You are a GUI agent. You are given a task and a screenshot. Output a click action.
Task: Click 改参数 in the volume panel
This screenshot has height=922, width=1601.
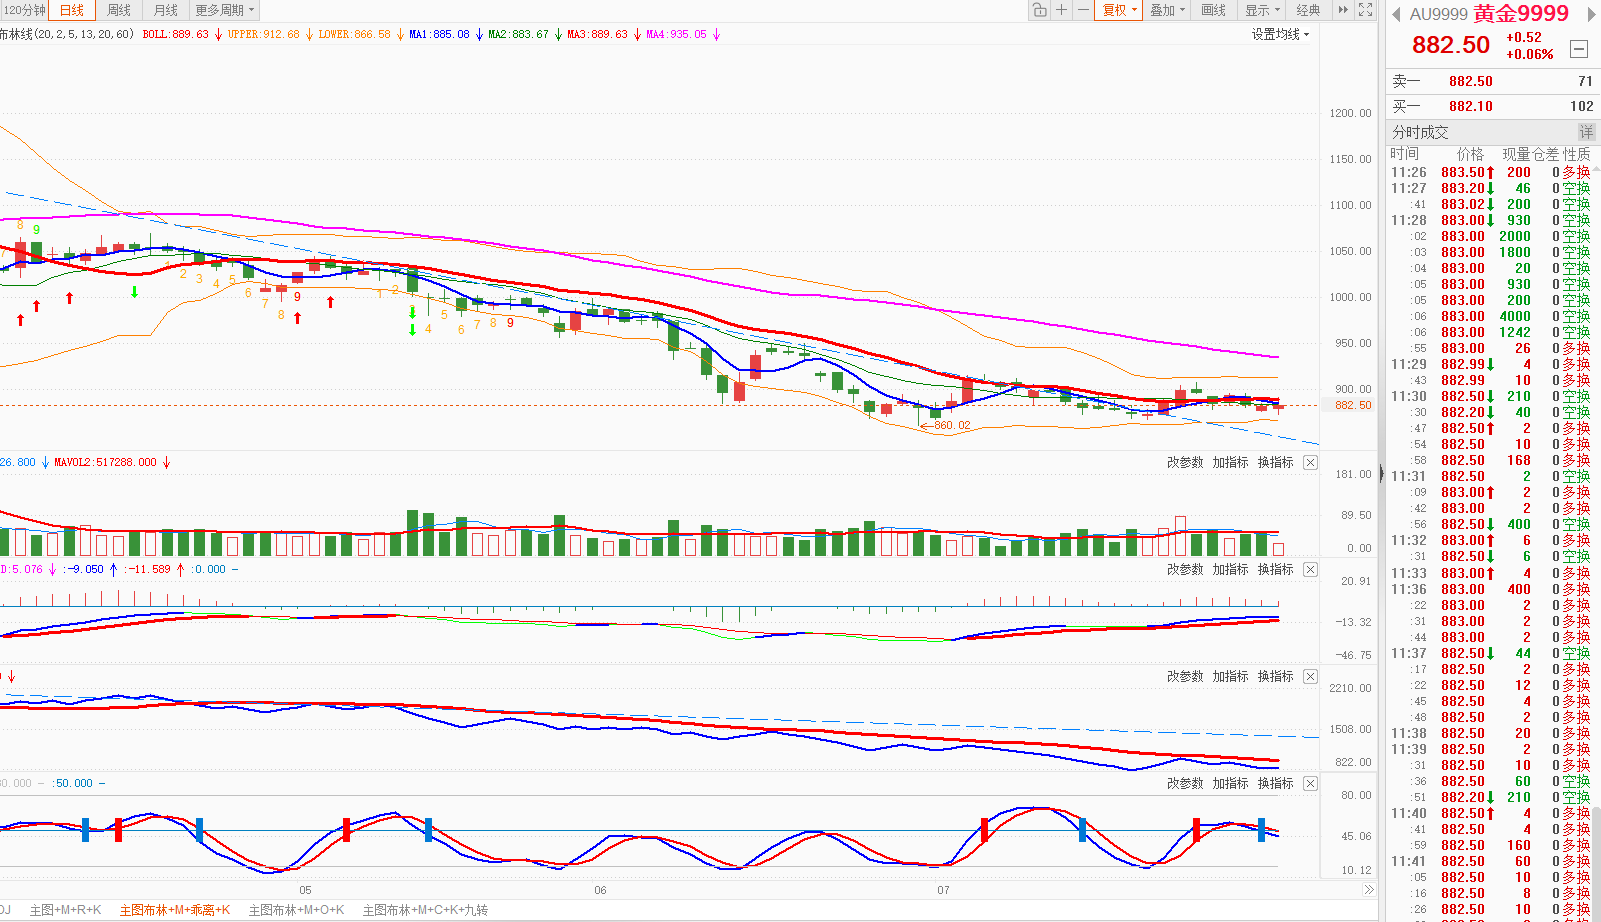coord(1185,462)
